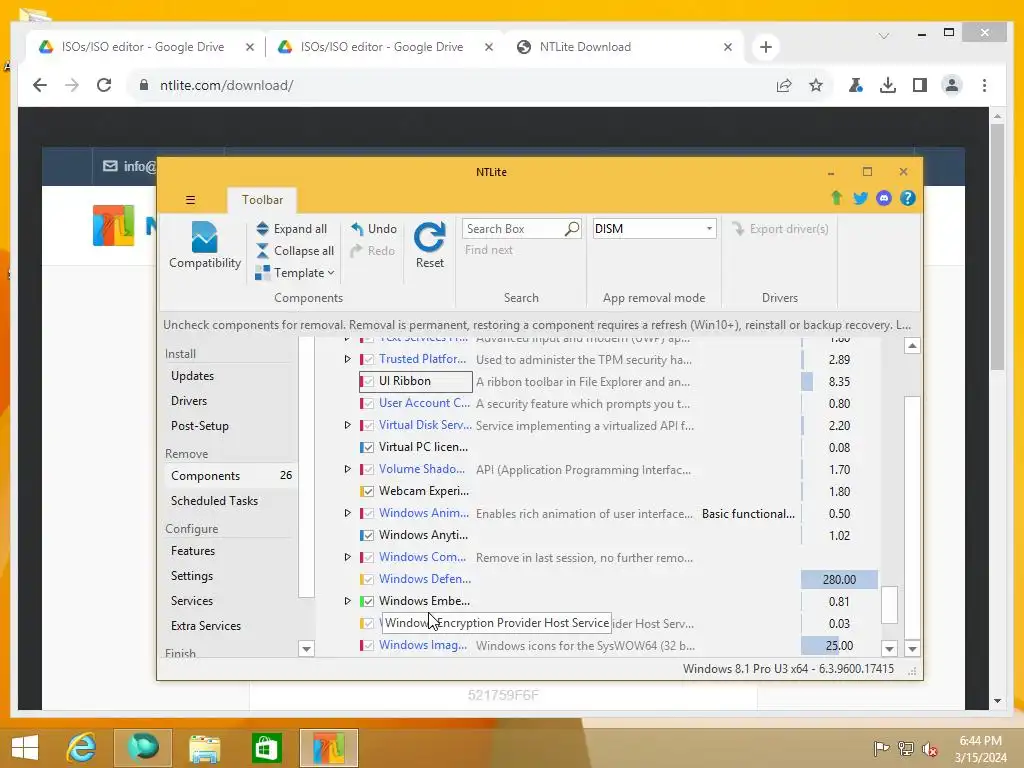
Task: Open the NTLite Twitter icon
Action: [x=860, y=198]
